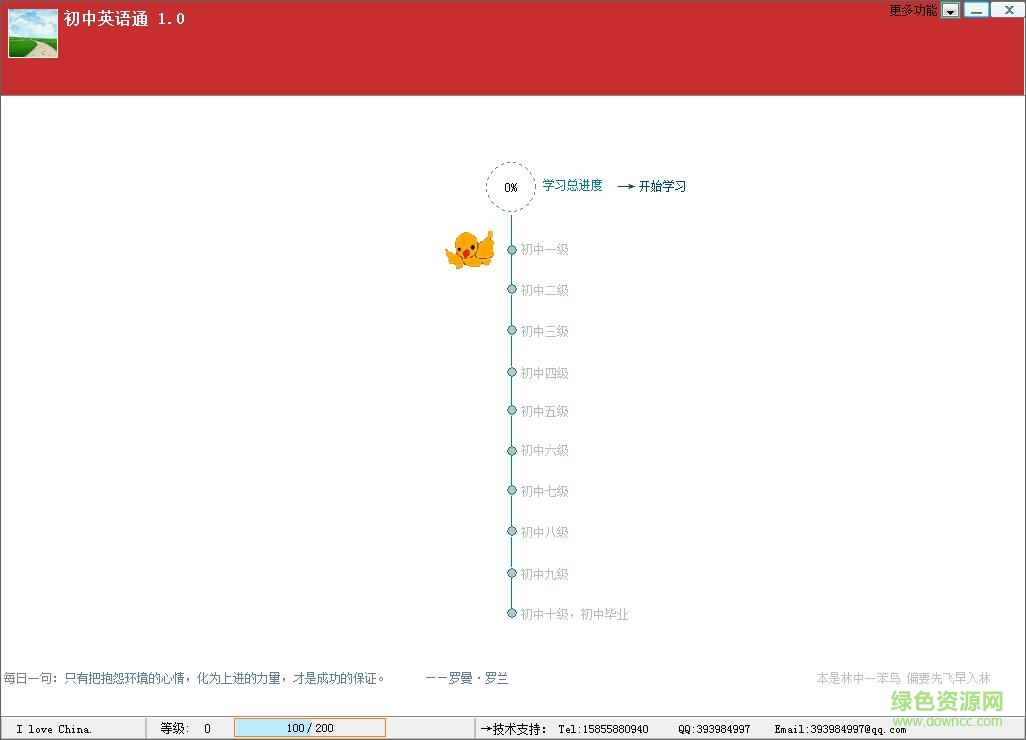Click the 初中五级 node dot

pyautogui.click(x=511, y=410)
